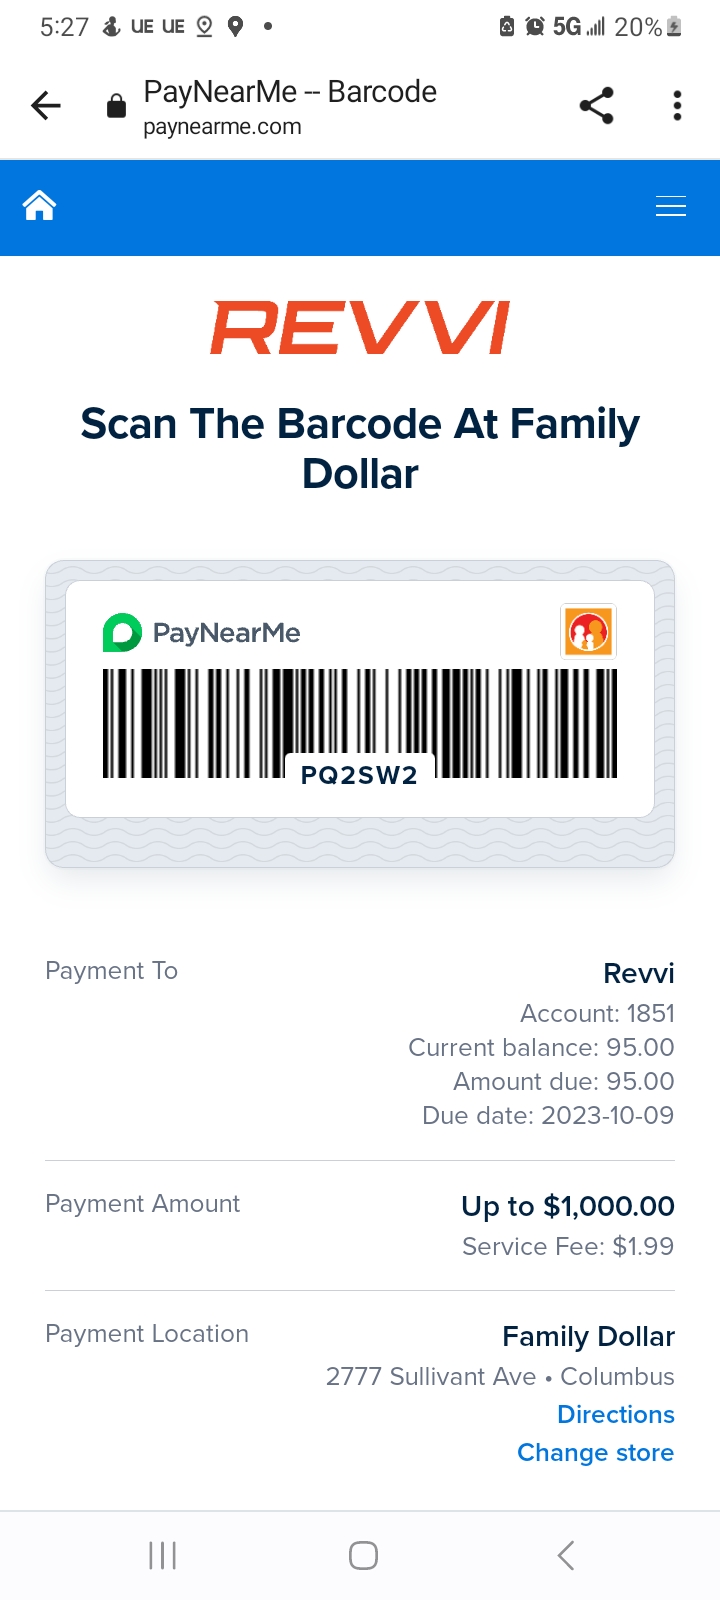Tap the Family Dollar logo icon

point(588,632)
